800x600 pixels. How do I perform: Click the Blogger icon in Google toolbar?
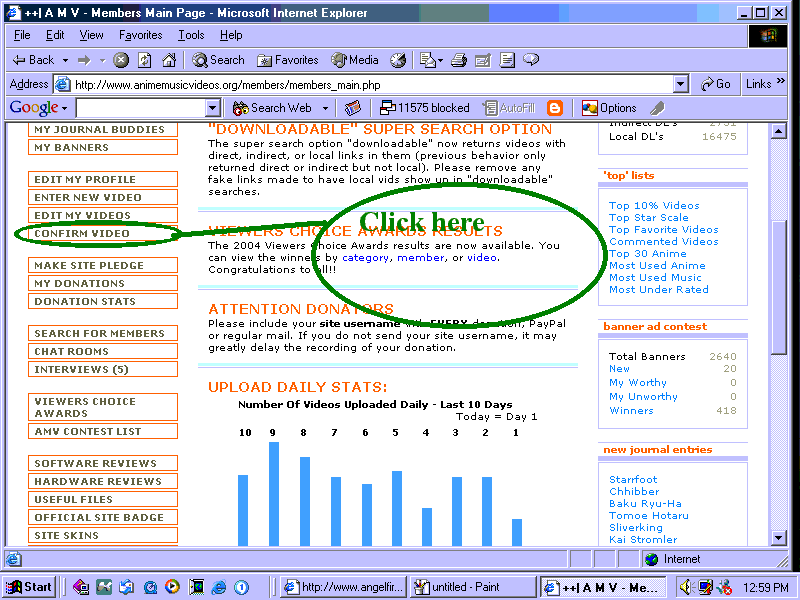pos(555,108)
